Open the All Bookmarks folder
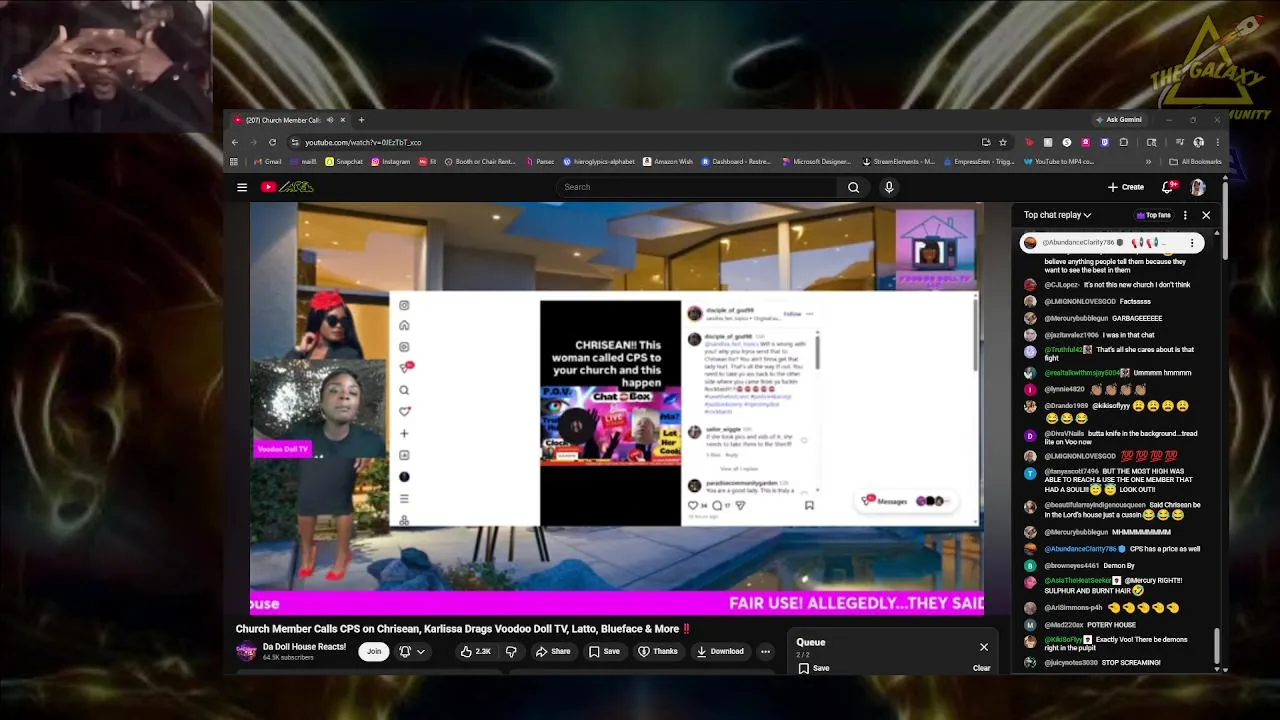The height and width of the screenshot is (720, 1280). [x=1195, y=161]
